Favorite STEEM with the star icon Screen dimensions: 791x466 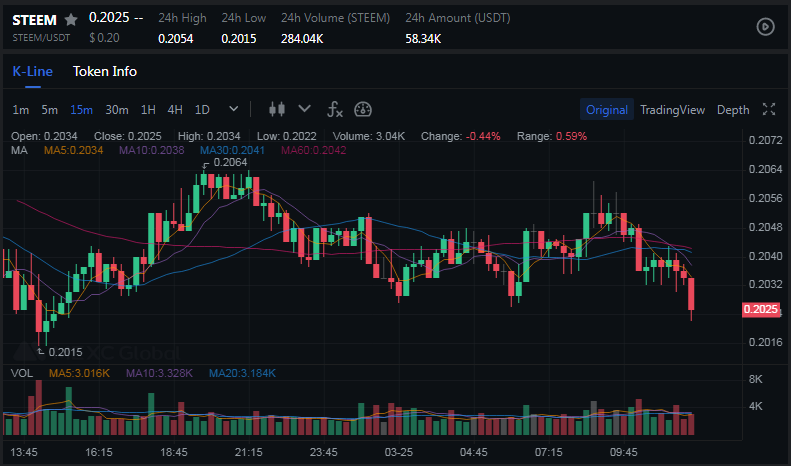(x=71, y=19)
